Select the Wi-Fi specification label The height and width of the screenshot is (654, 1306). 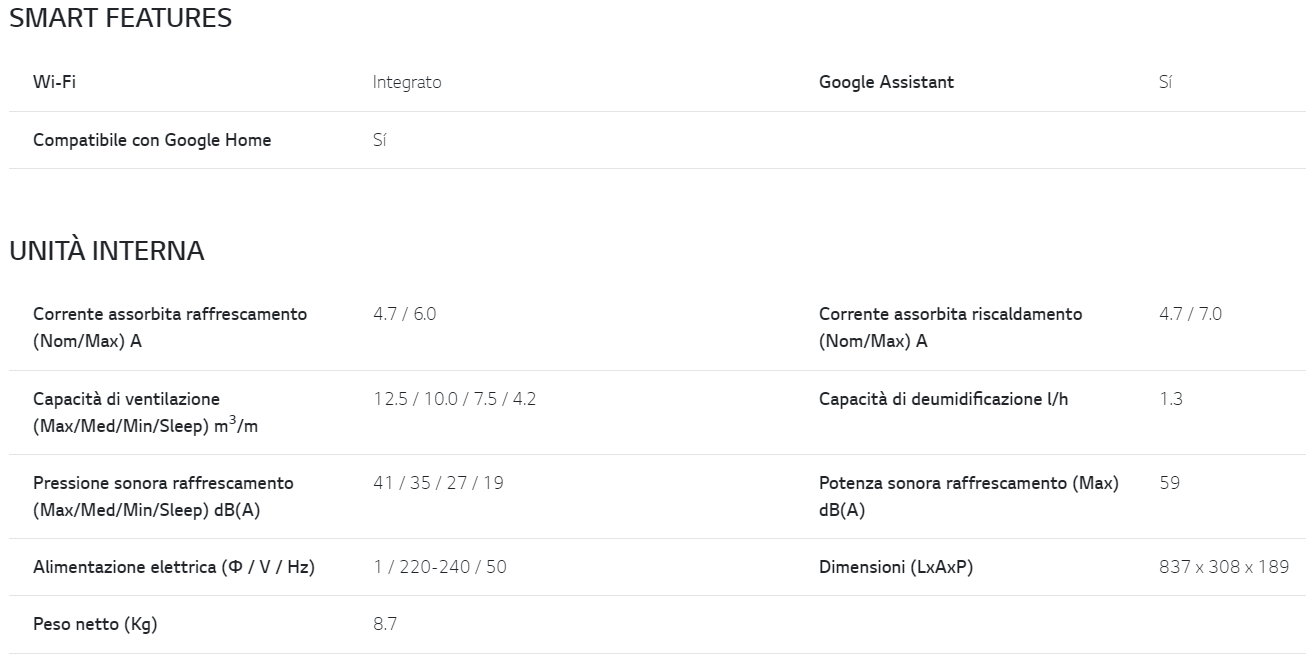tap(54, 82)
